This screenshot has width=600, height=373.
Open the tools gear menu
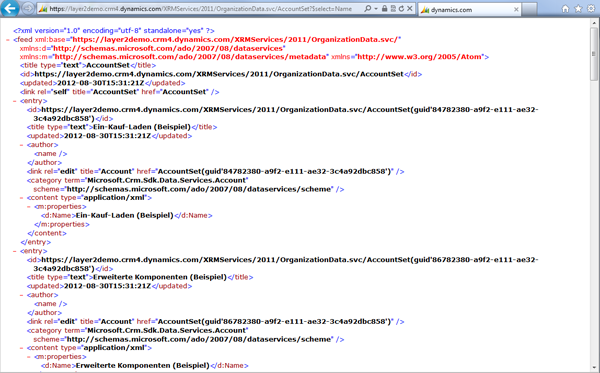pyautogui.click(x=591, y=8)
